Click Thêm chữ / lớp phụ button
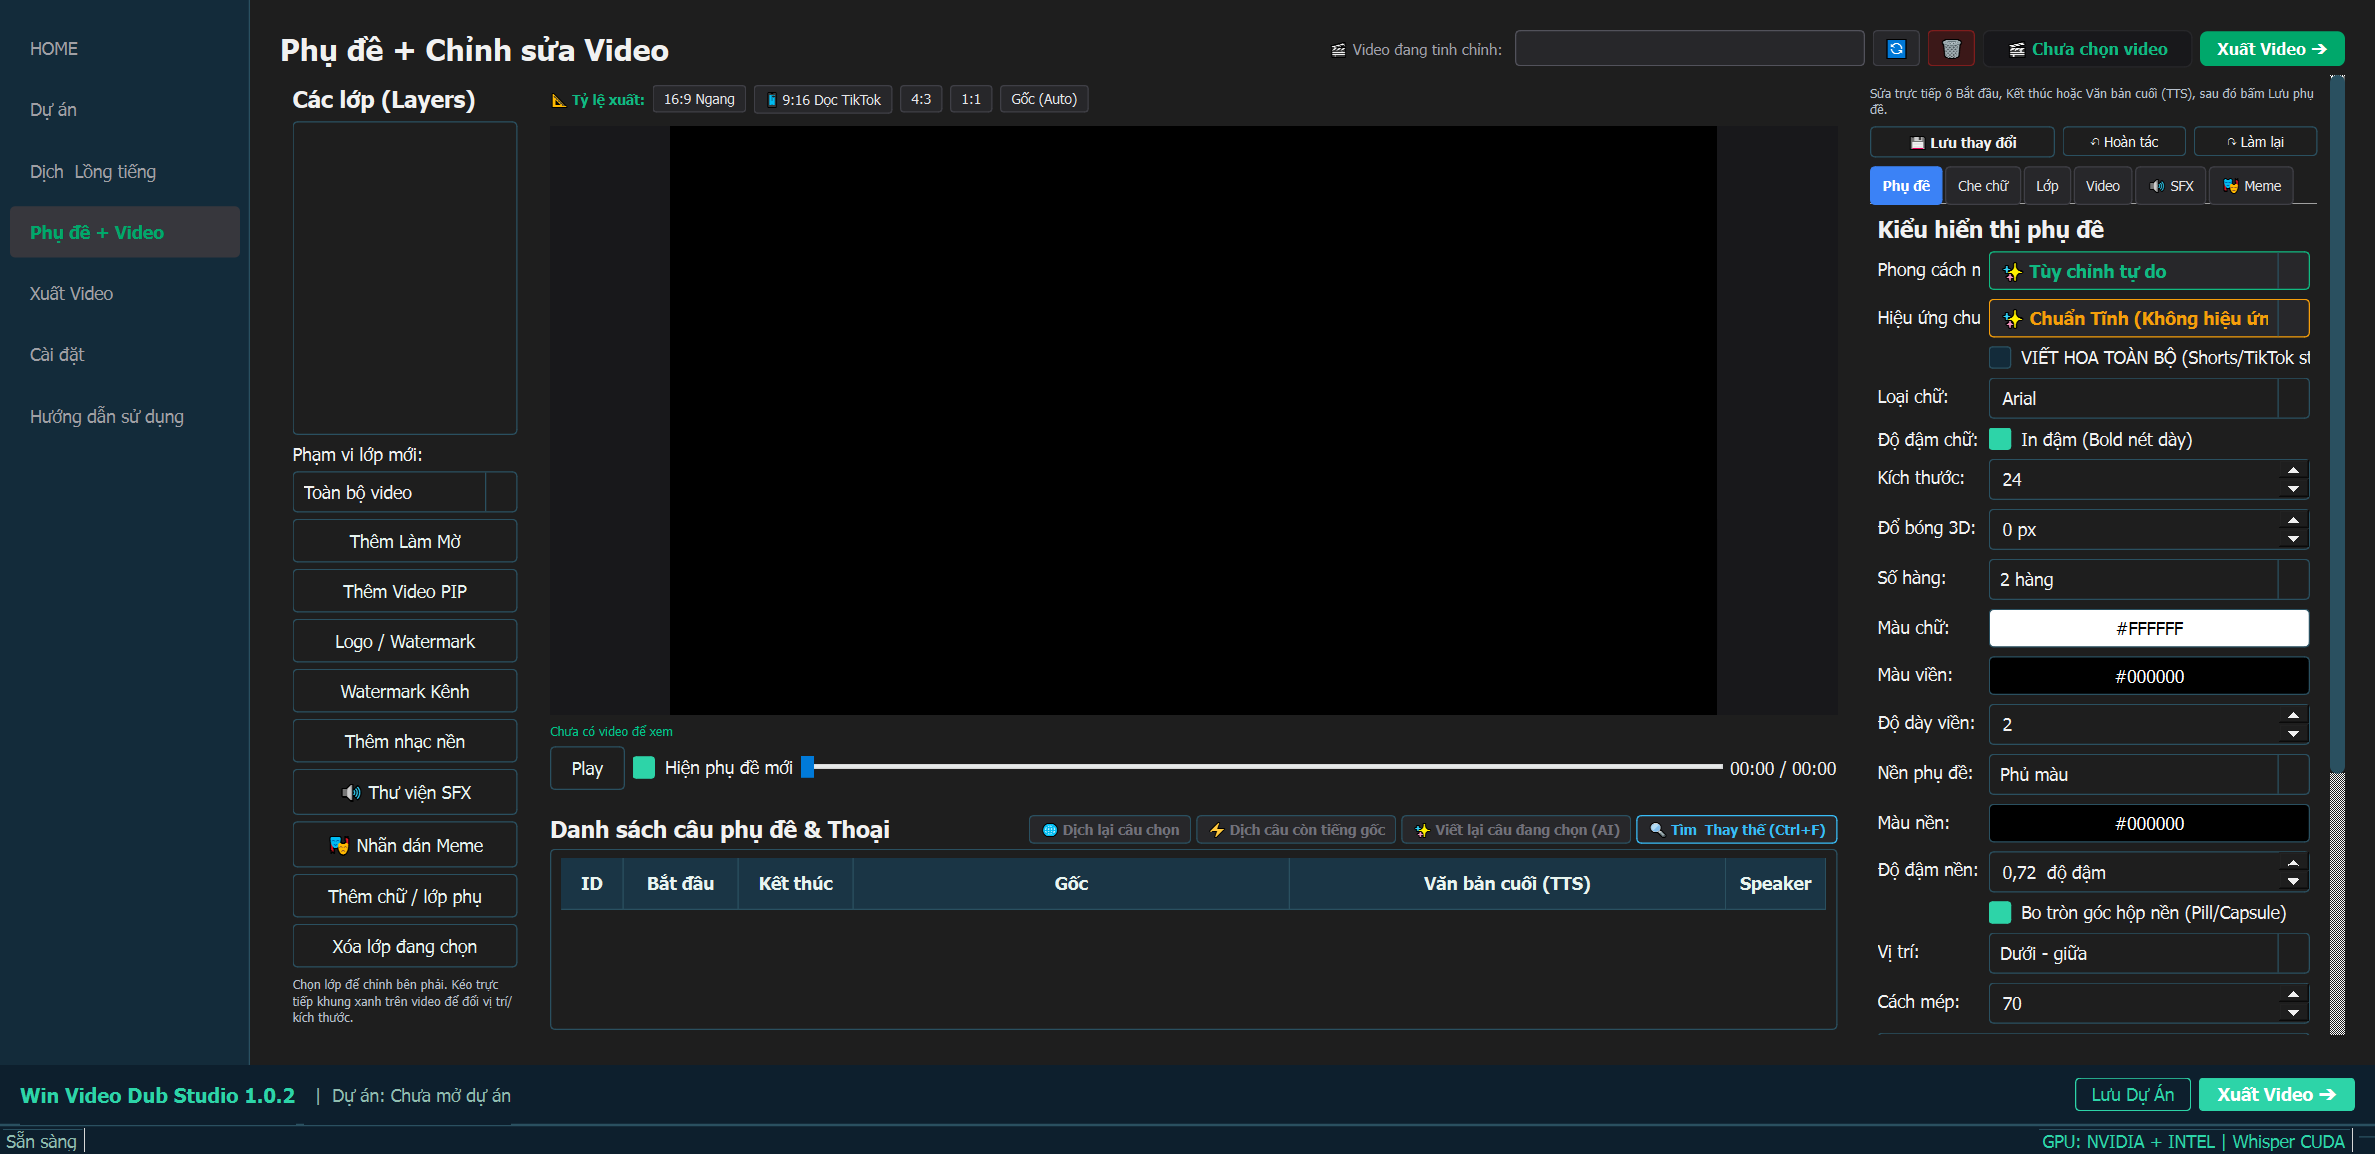2375x1154 pixels. (404, 896)
